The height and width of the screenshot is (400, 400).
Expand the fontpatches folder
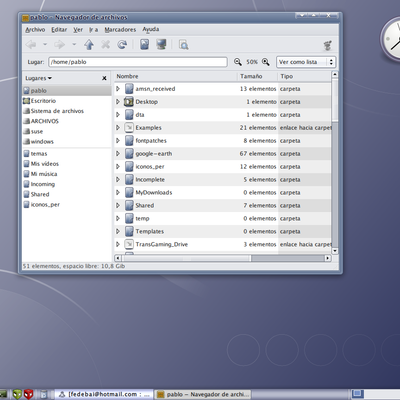coord(118,141)
